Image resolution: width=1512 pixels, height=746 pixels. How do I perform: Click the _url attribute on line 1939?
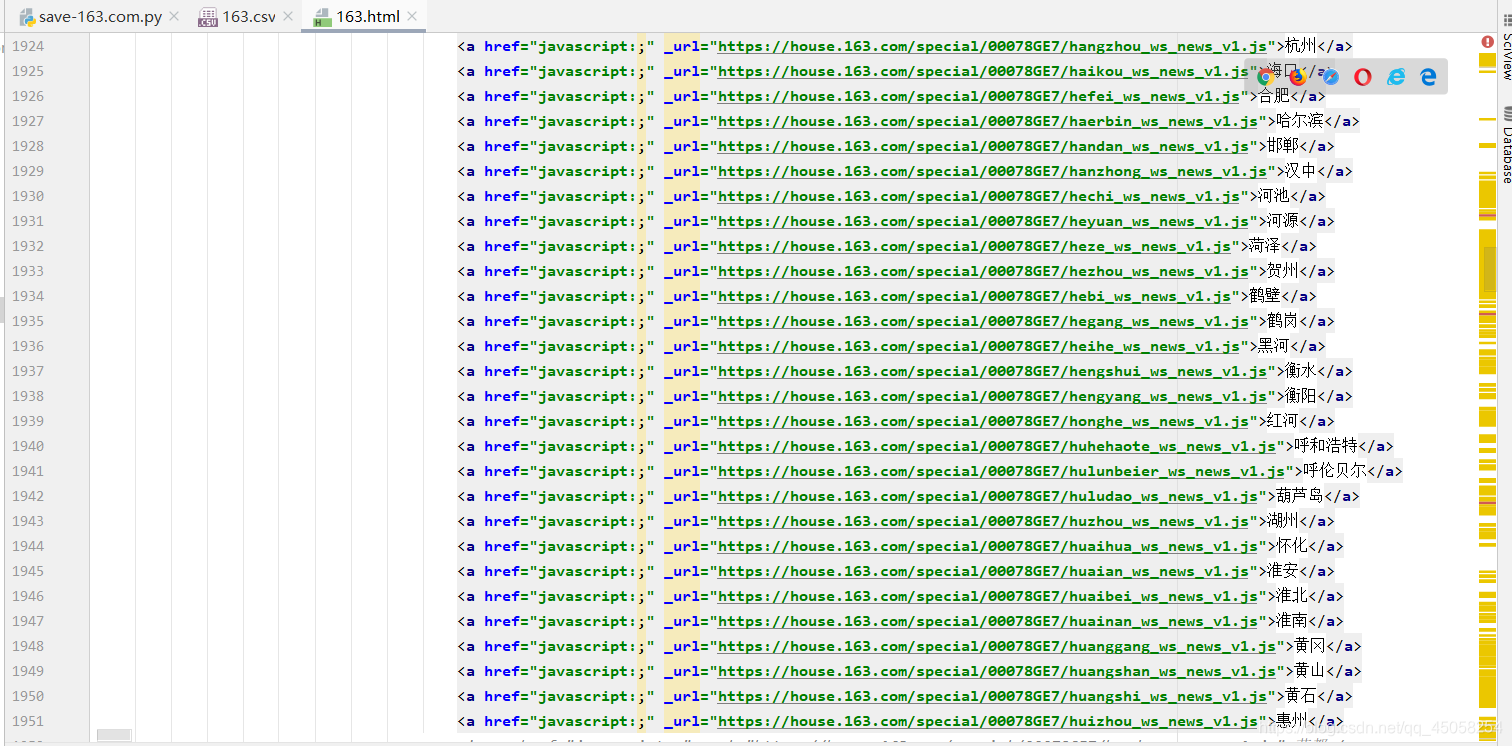681,421
